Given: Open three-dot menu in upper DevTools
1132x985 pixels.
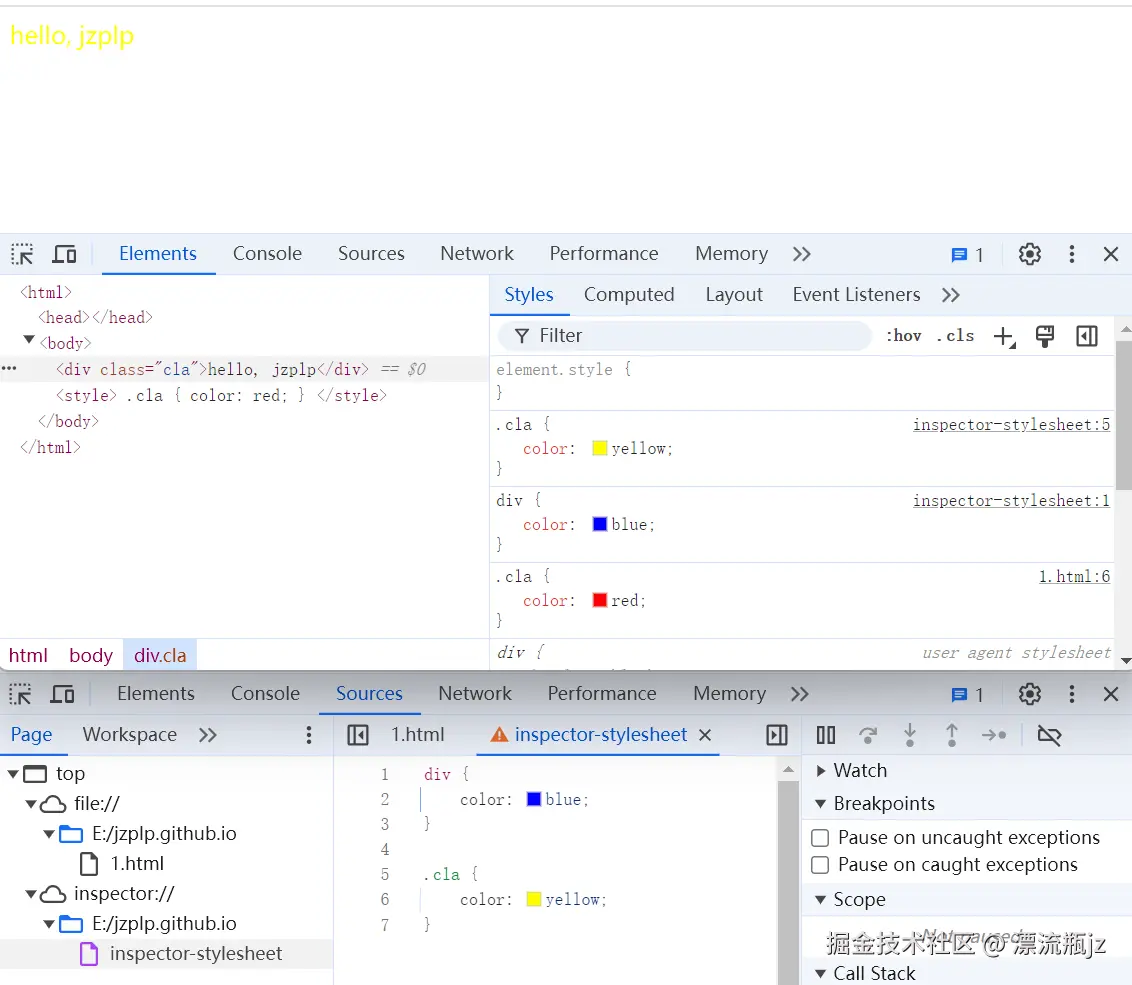Looking at the screenshot, I should pos(1071,254).
